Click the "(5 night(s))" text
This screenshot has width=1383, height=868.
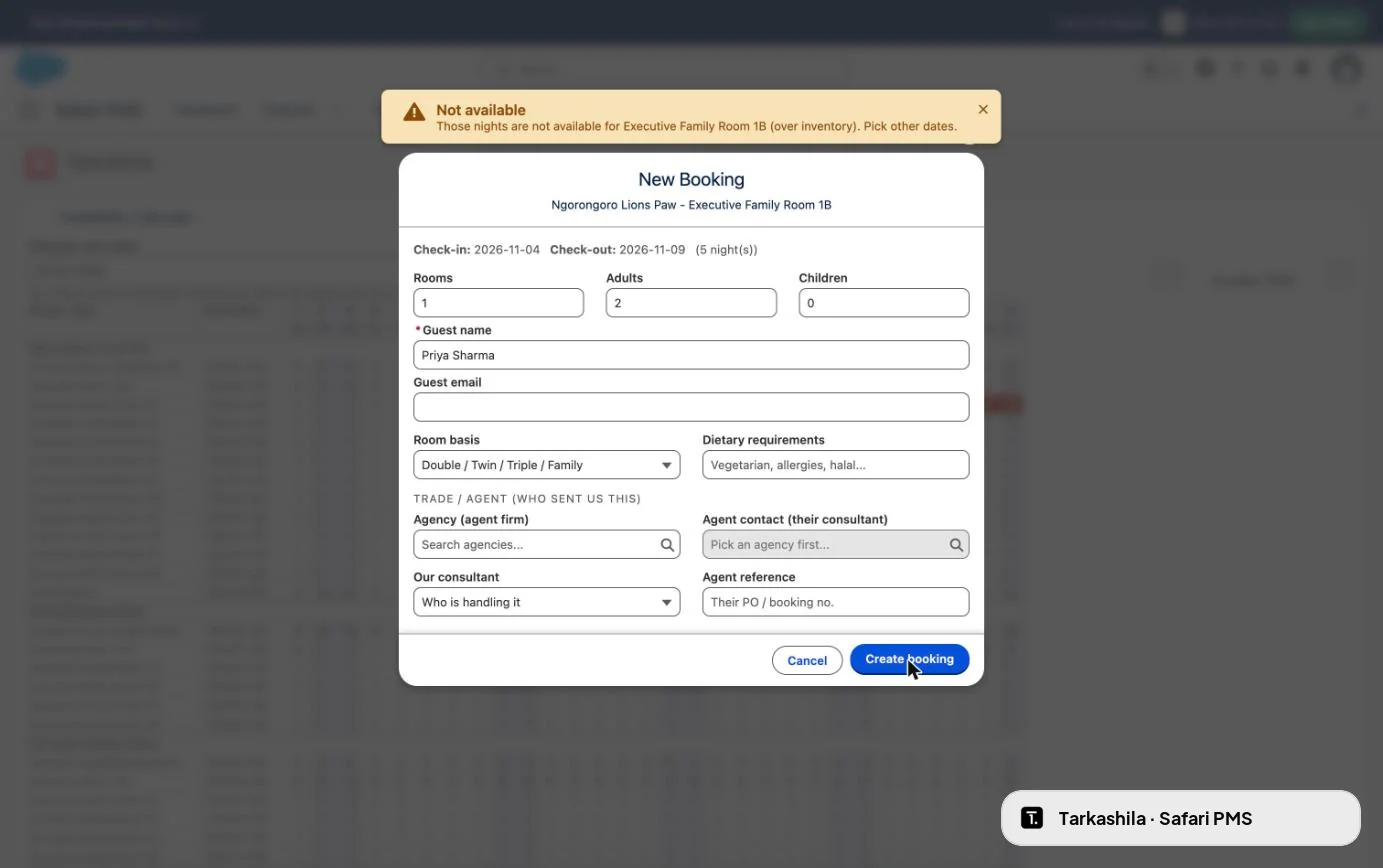point(727,250)
